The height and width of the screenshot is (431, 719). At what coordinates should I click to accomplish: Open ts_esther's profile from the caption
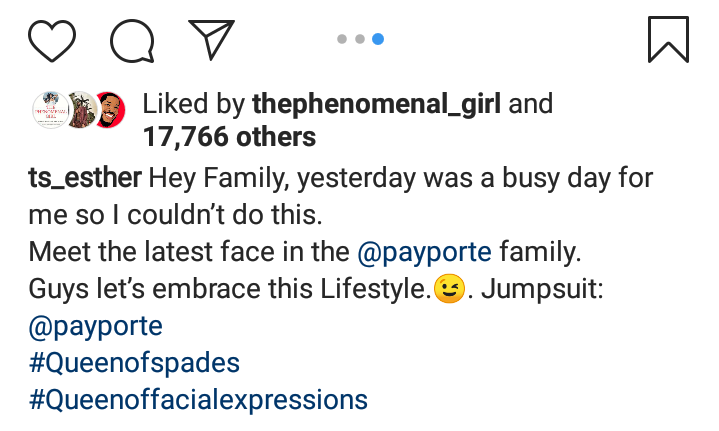point(84,180)
